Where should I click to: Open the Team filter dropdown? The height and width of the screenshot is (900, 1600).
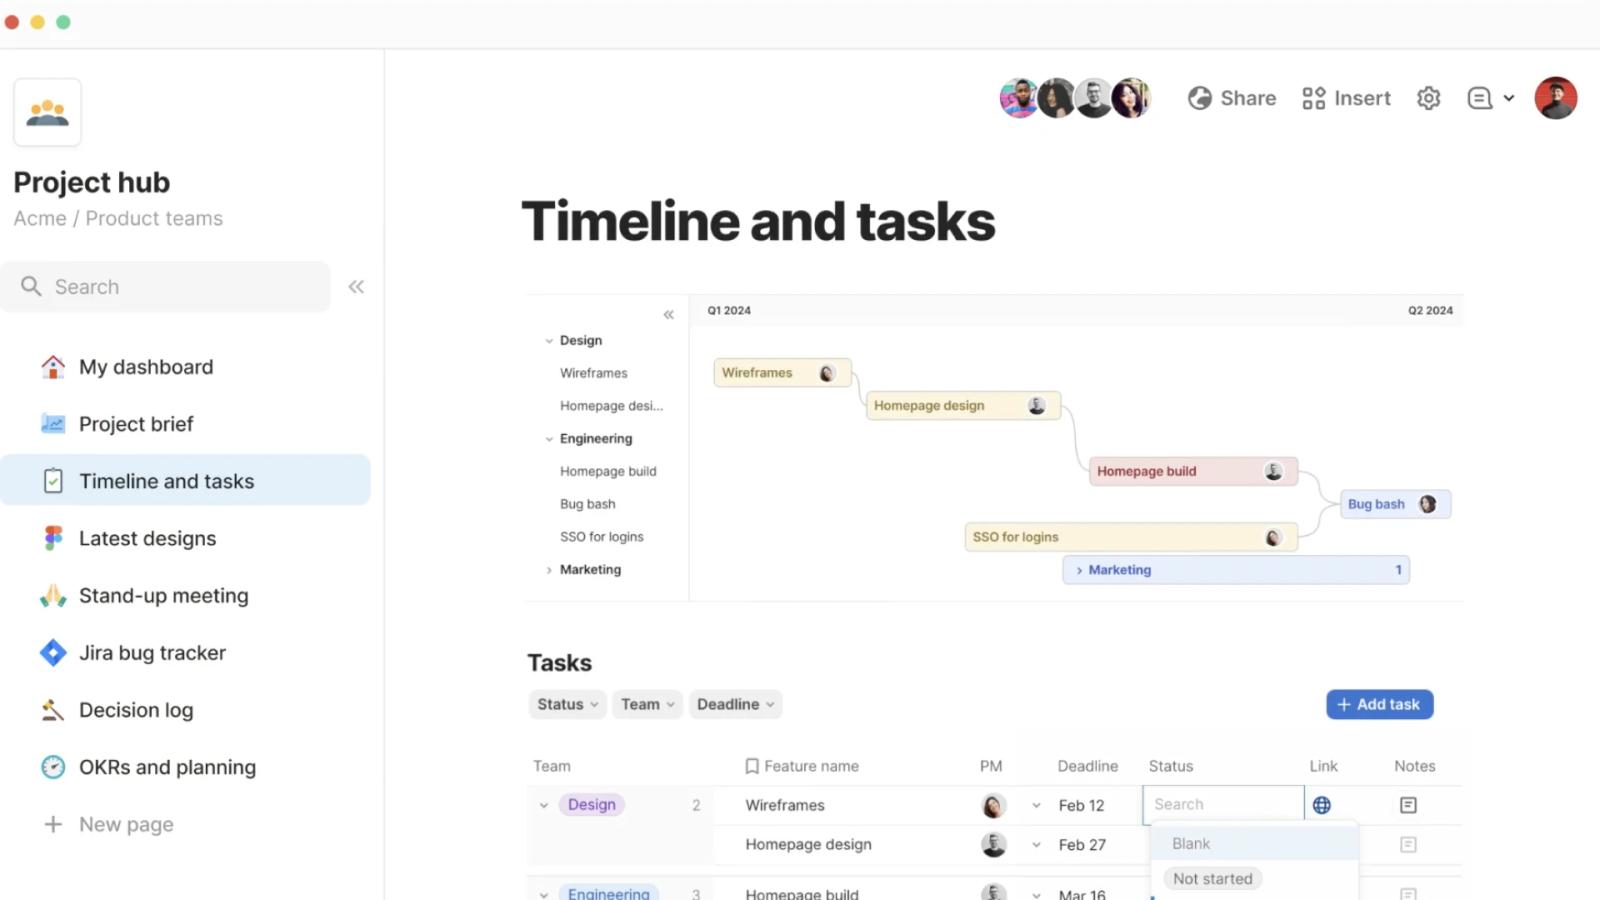pyautogui.click(x=647, y=704)
